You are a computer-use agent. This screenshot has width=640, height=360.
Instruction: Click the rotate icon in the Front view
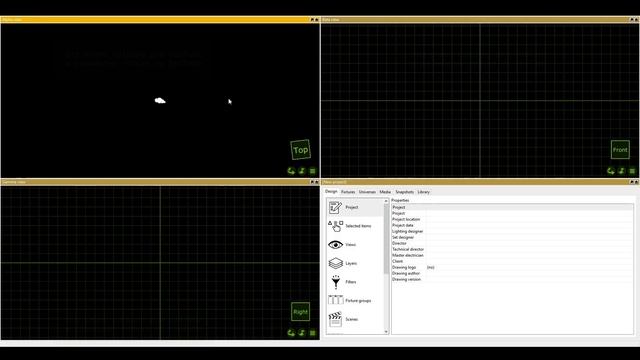point(611,171)
